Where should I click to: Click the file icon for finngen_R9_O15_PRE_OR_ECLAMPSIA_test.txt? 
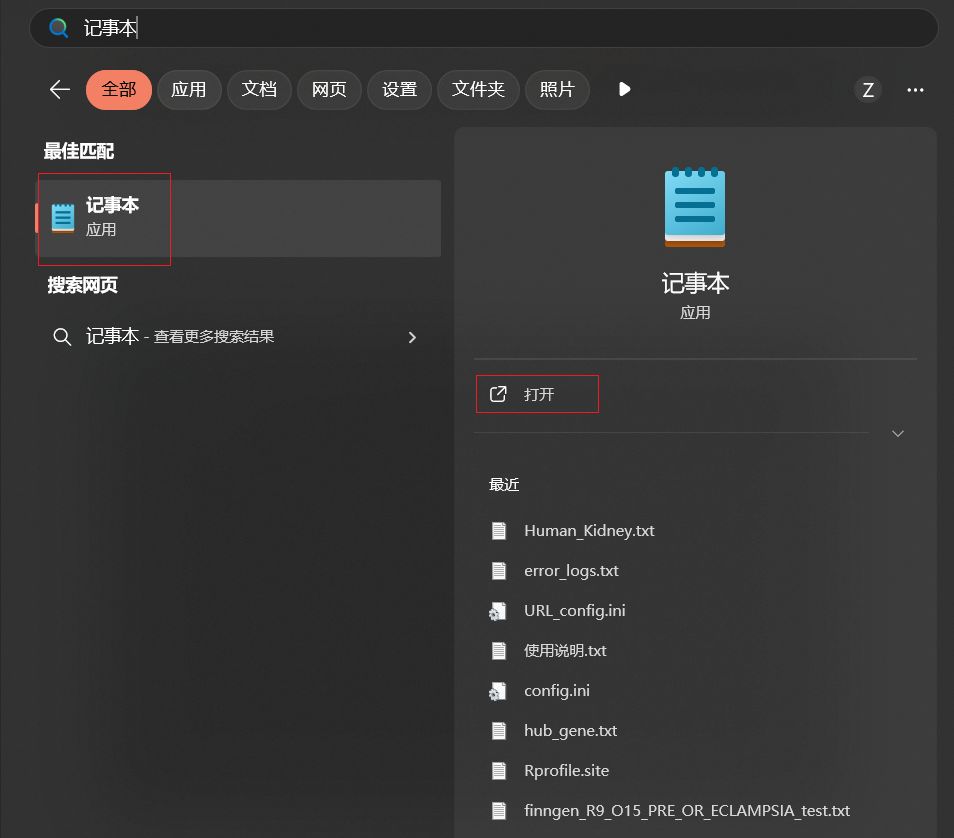(x=499, y=811)
